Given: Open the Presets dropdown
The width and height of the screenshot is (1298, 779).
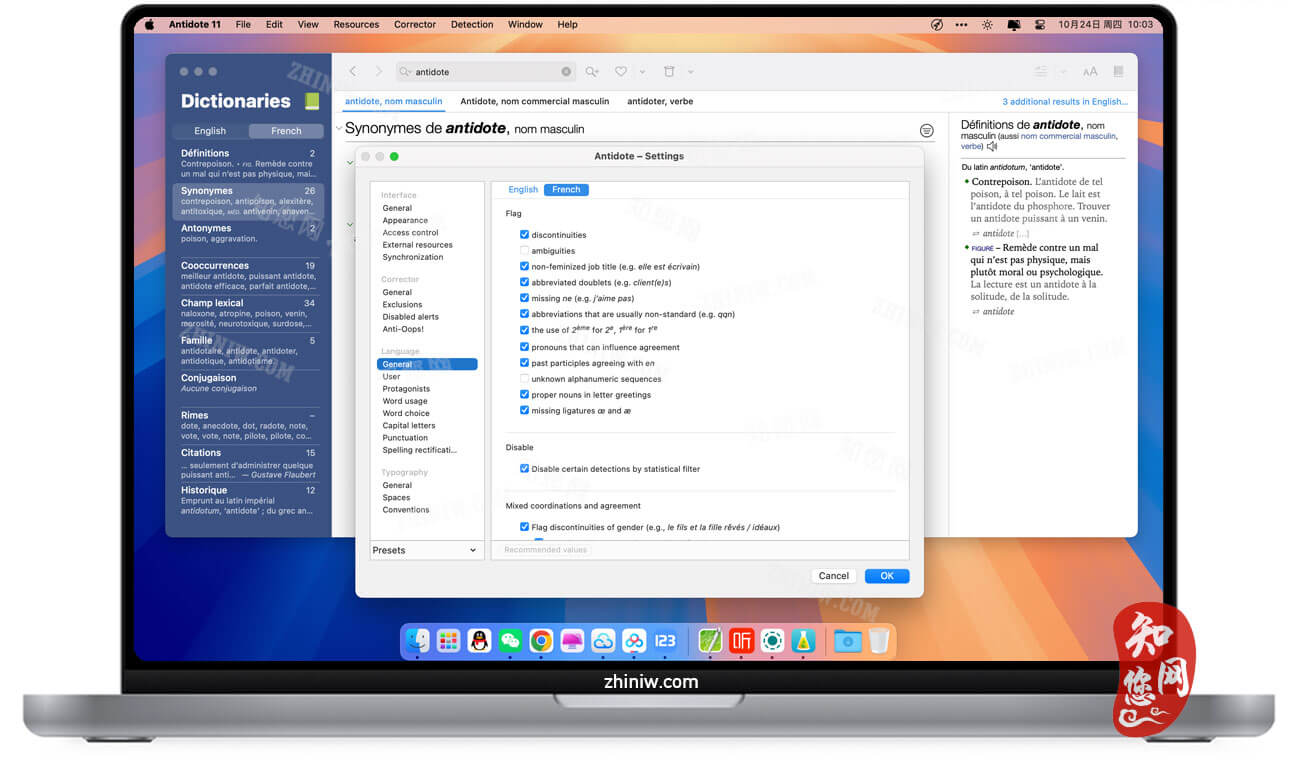Looking at the screenshot, I should (425, 550).
